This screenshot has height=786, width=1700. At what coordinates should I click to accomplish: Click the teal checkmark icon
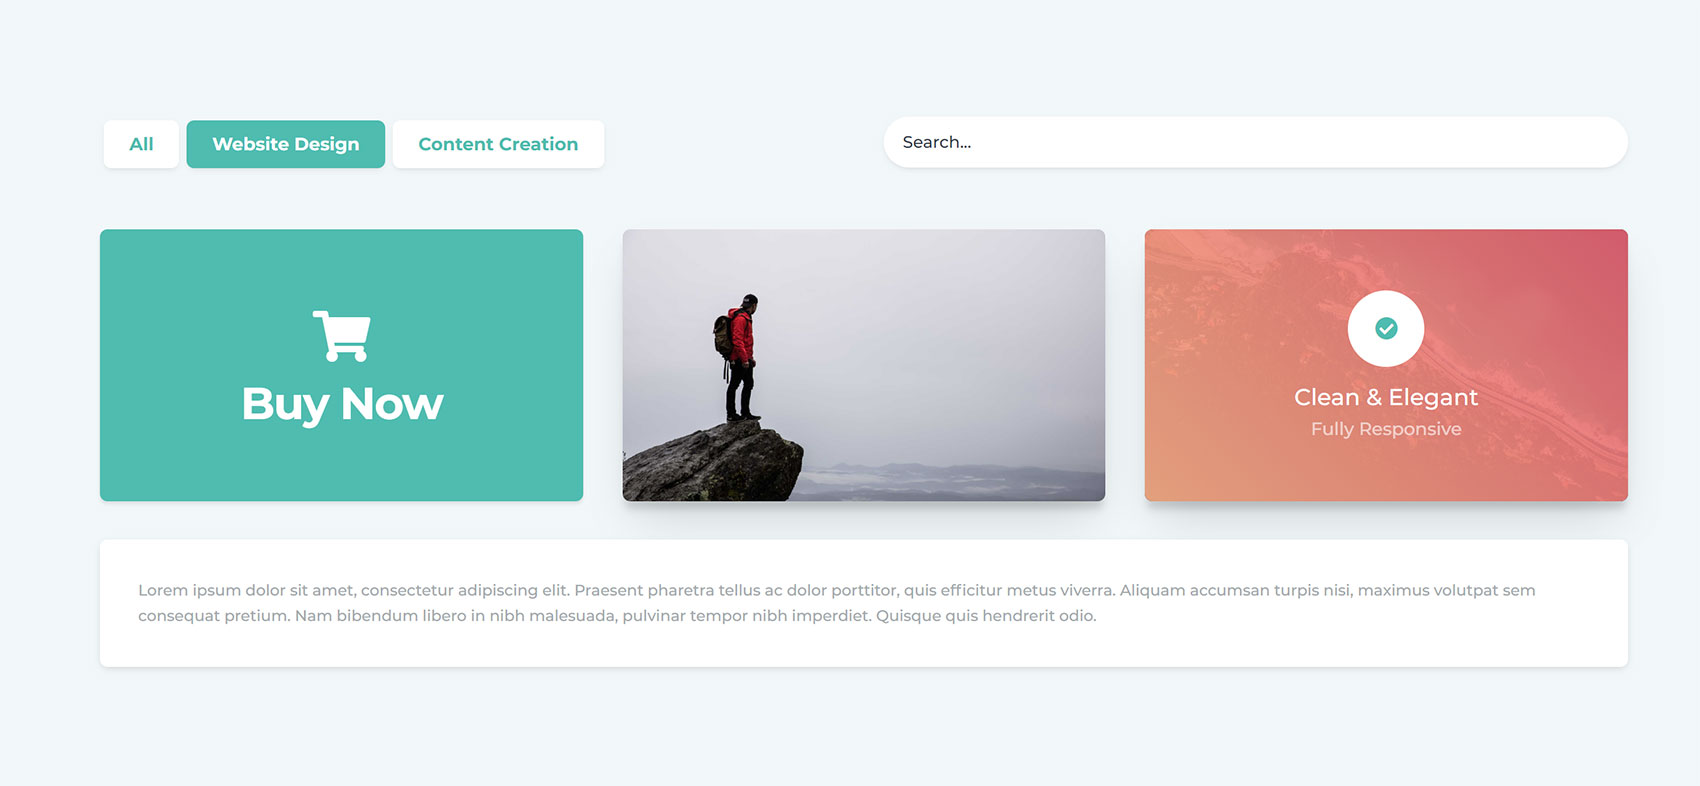click(x=1386, y=328)
